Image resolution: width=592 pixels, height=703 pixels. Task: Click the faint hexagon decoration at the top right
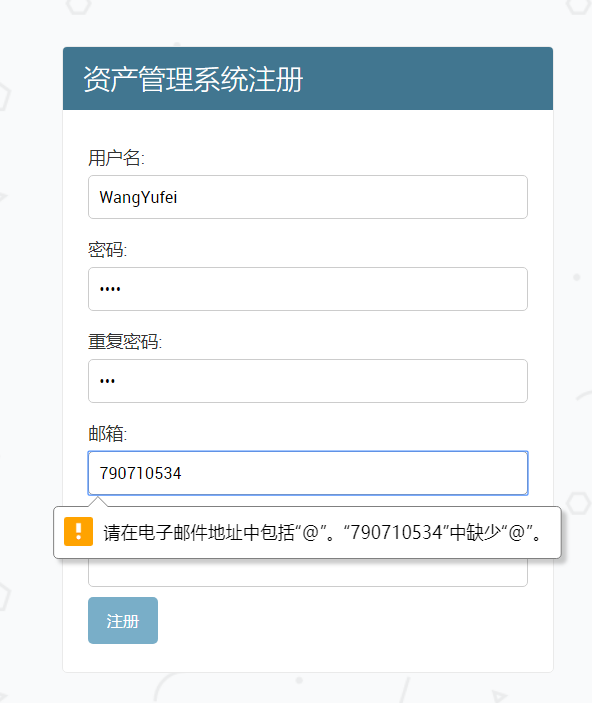point(579,5)
